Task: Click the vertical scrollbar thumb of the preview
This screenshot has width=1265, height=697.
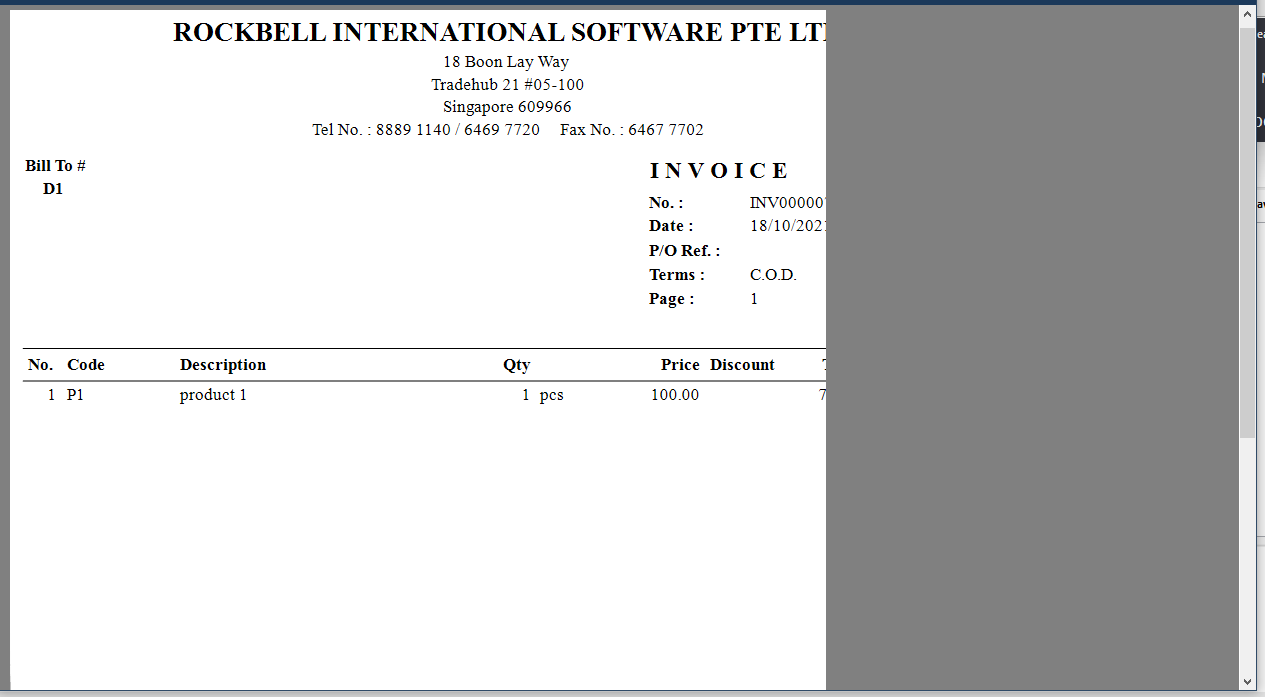Action: pos(1247,231)
